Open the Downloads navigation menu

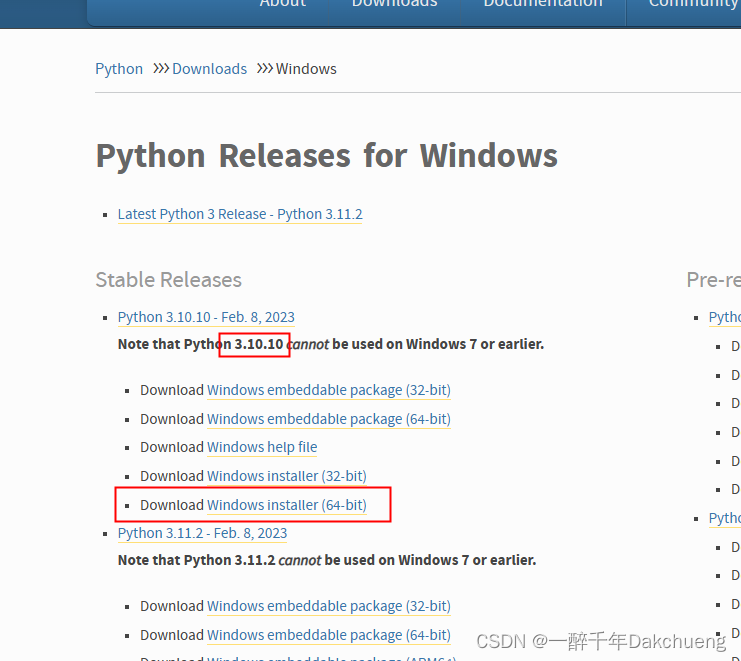[x=394, y=4]
